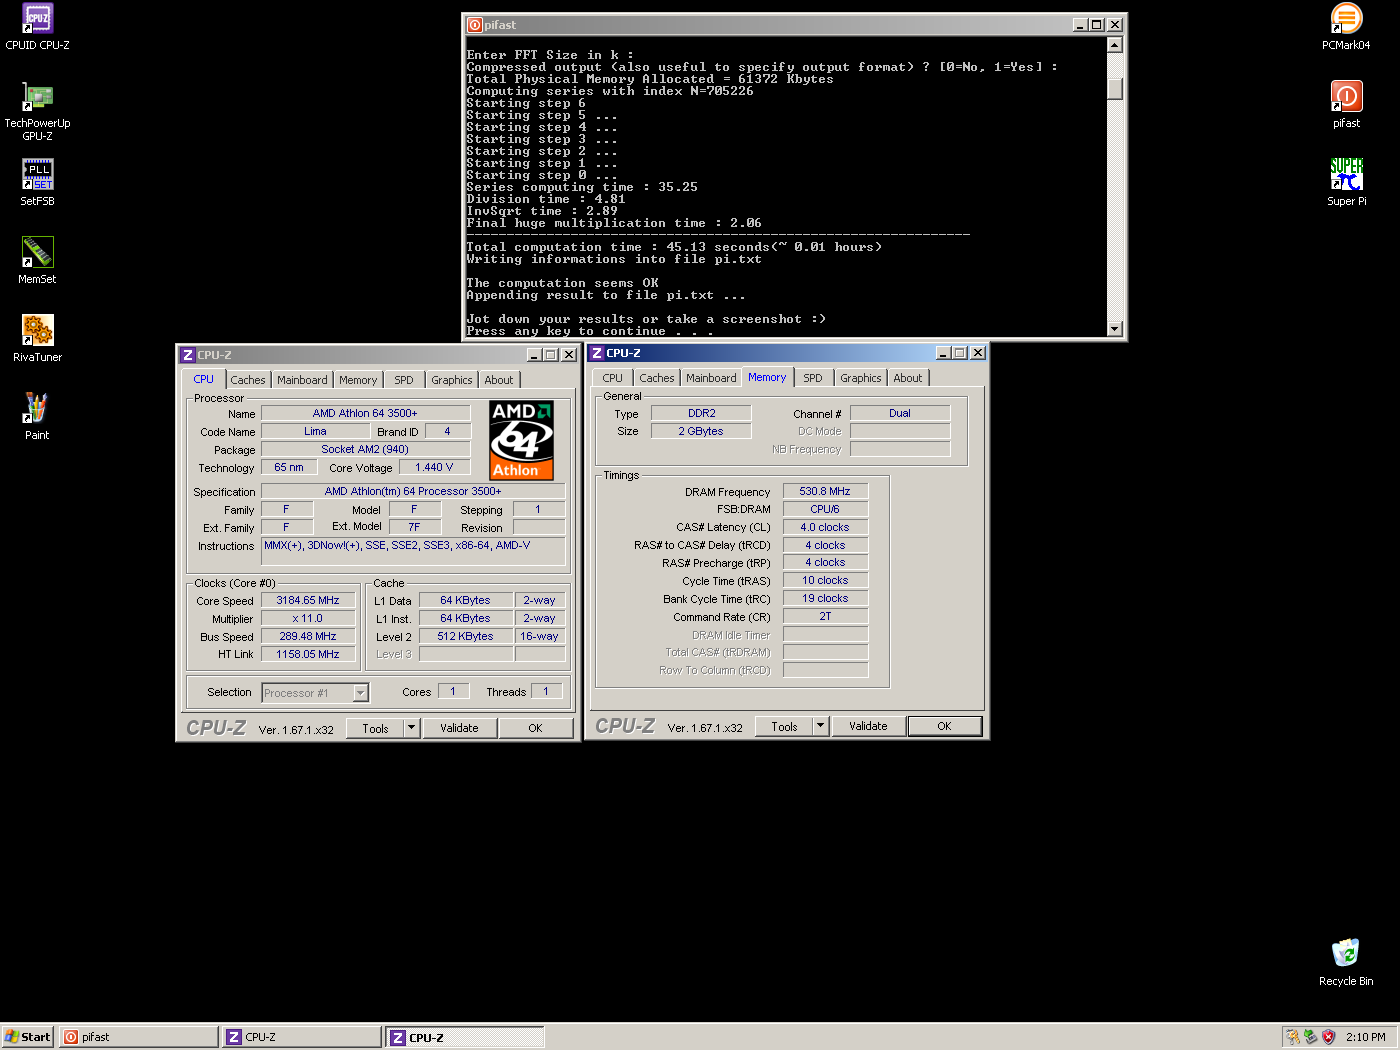Switch to CPU tab in right CPU-Z window
This screenshot has width=1400, height=1050.
(x=613, y=378)
